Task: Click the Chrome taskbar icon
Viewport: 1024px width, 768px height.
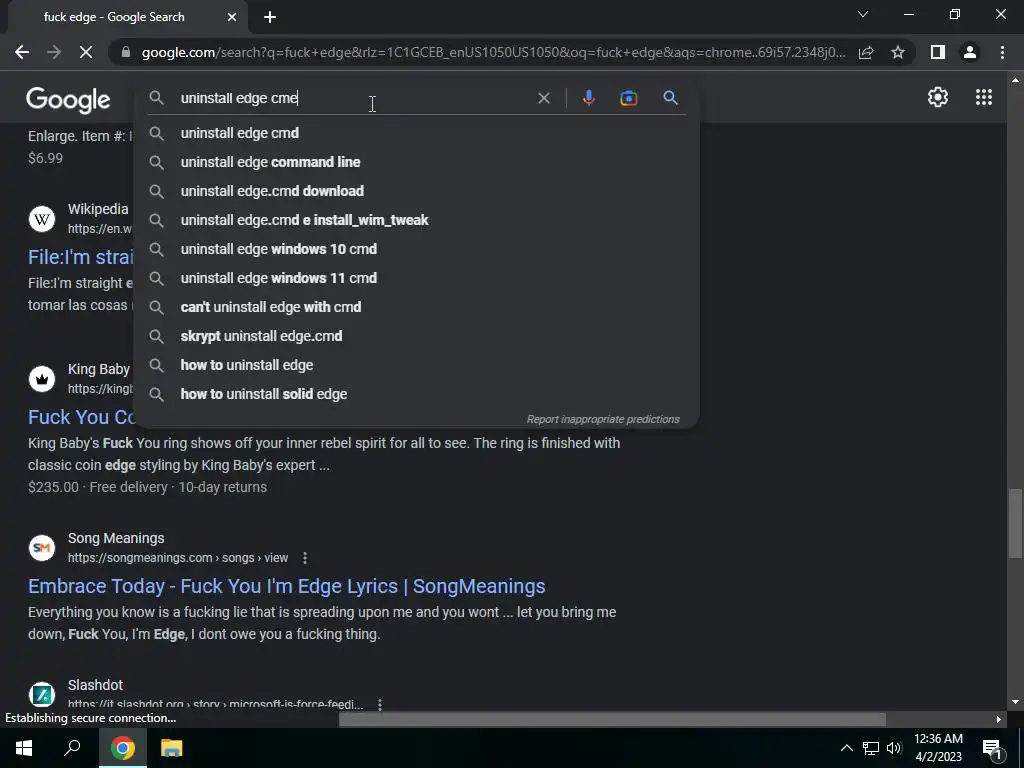Action: [122, 748]
